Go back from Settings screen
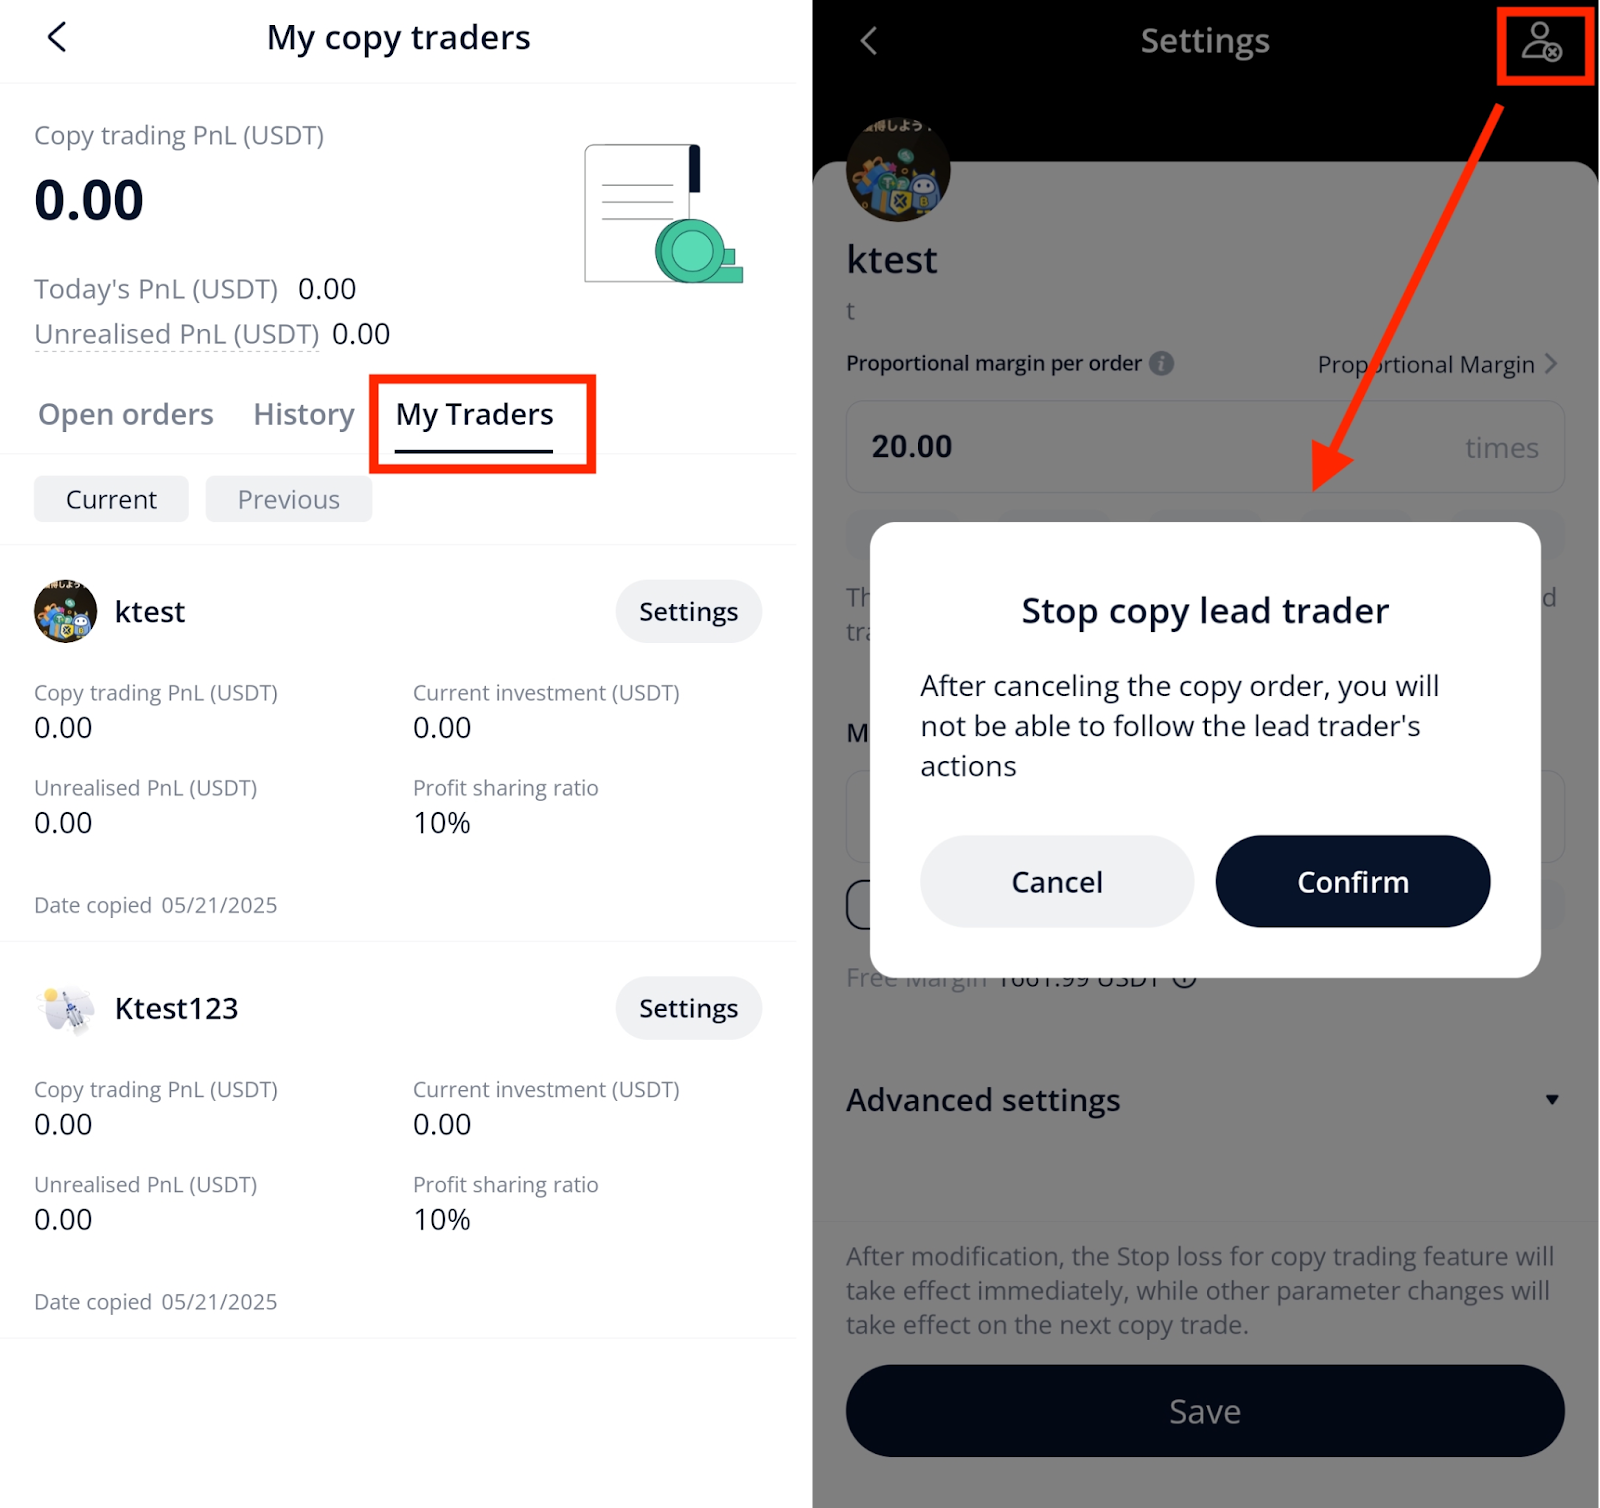1600x1508 pixels. coord(868,41)
